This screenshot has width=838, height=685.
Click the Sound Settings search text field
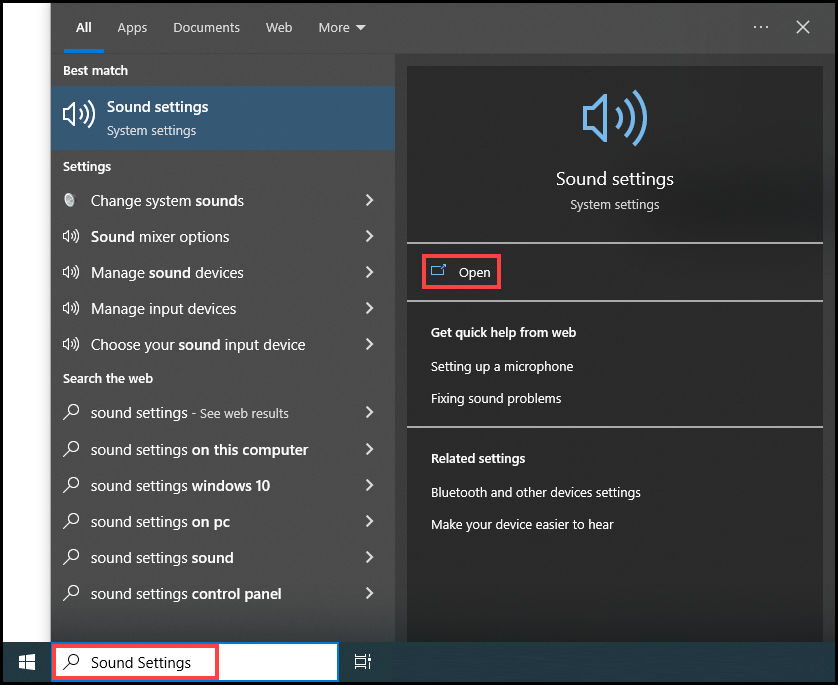pyautogui.click(x=195, y=662)
